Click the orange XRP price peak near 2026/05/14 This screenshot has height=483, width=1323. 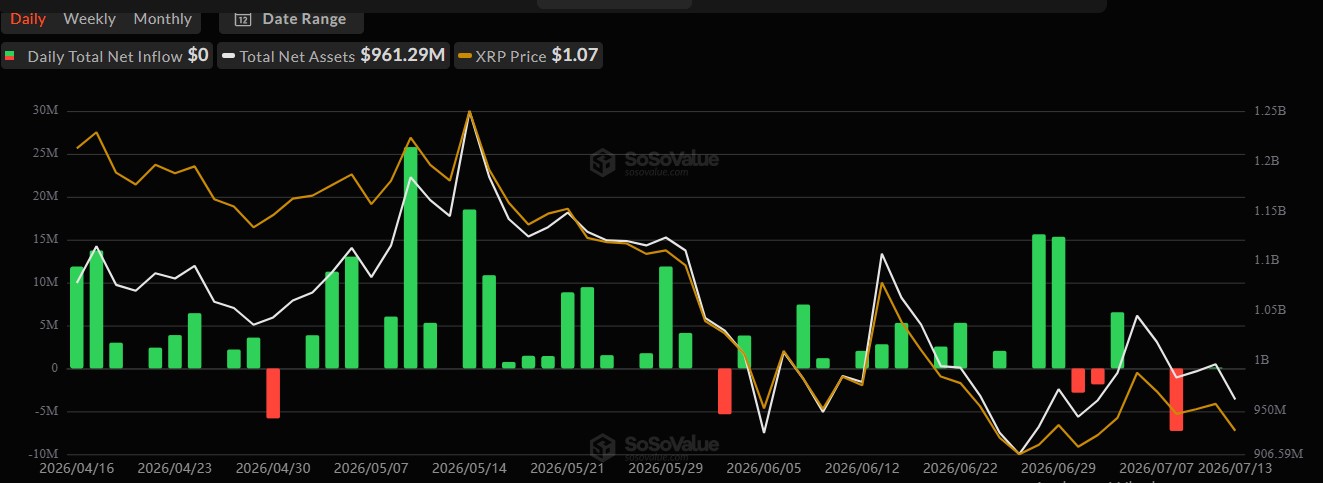[469, 112]
